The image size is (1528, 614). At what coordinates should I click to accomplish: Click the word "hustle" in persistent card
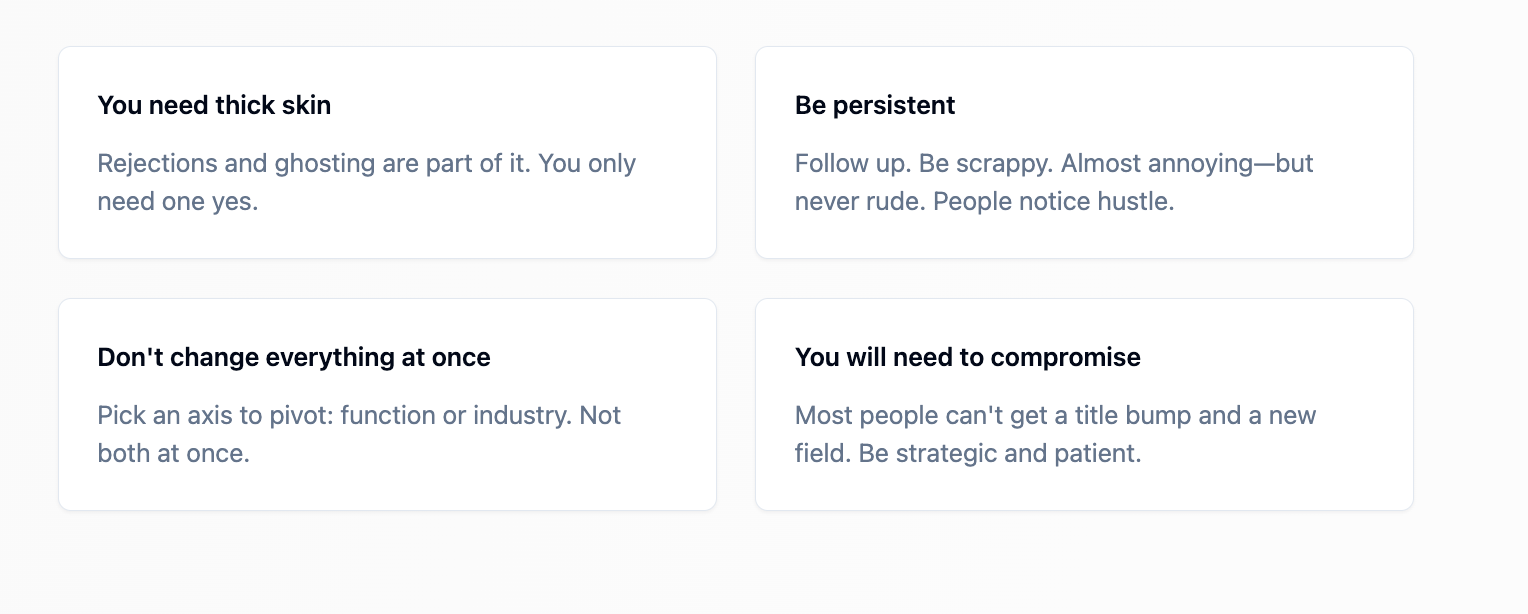(x=1138, y=201)
